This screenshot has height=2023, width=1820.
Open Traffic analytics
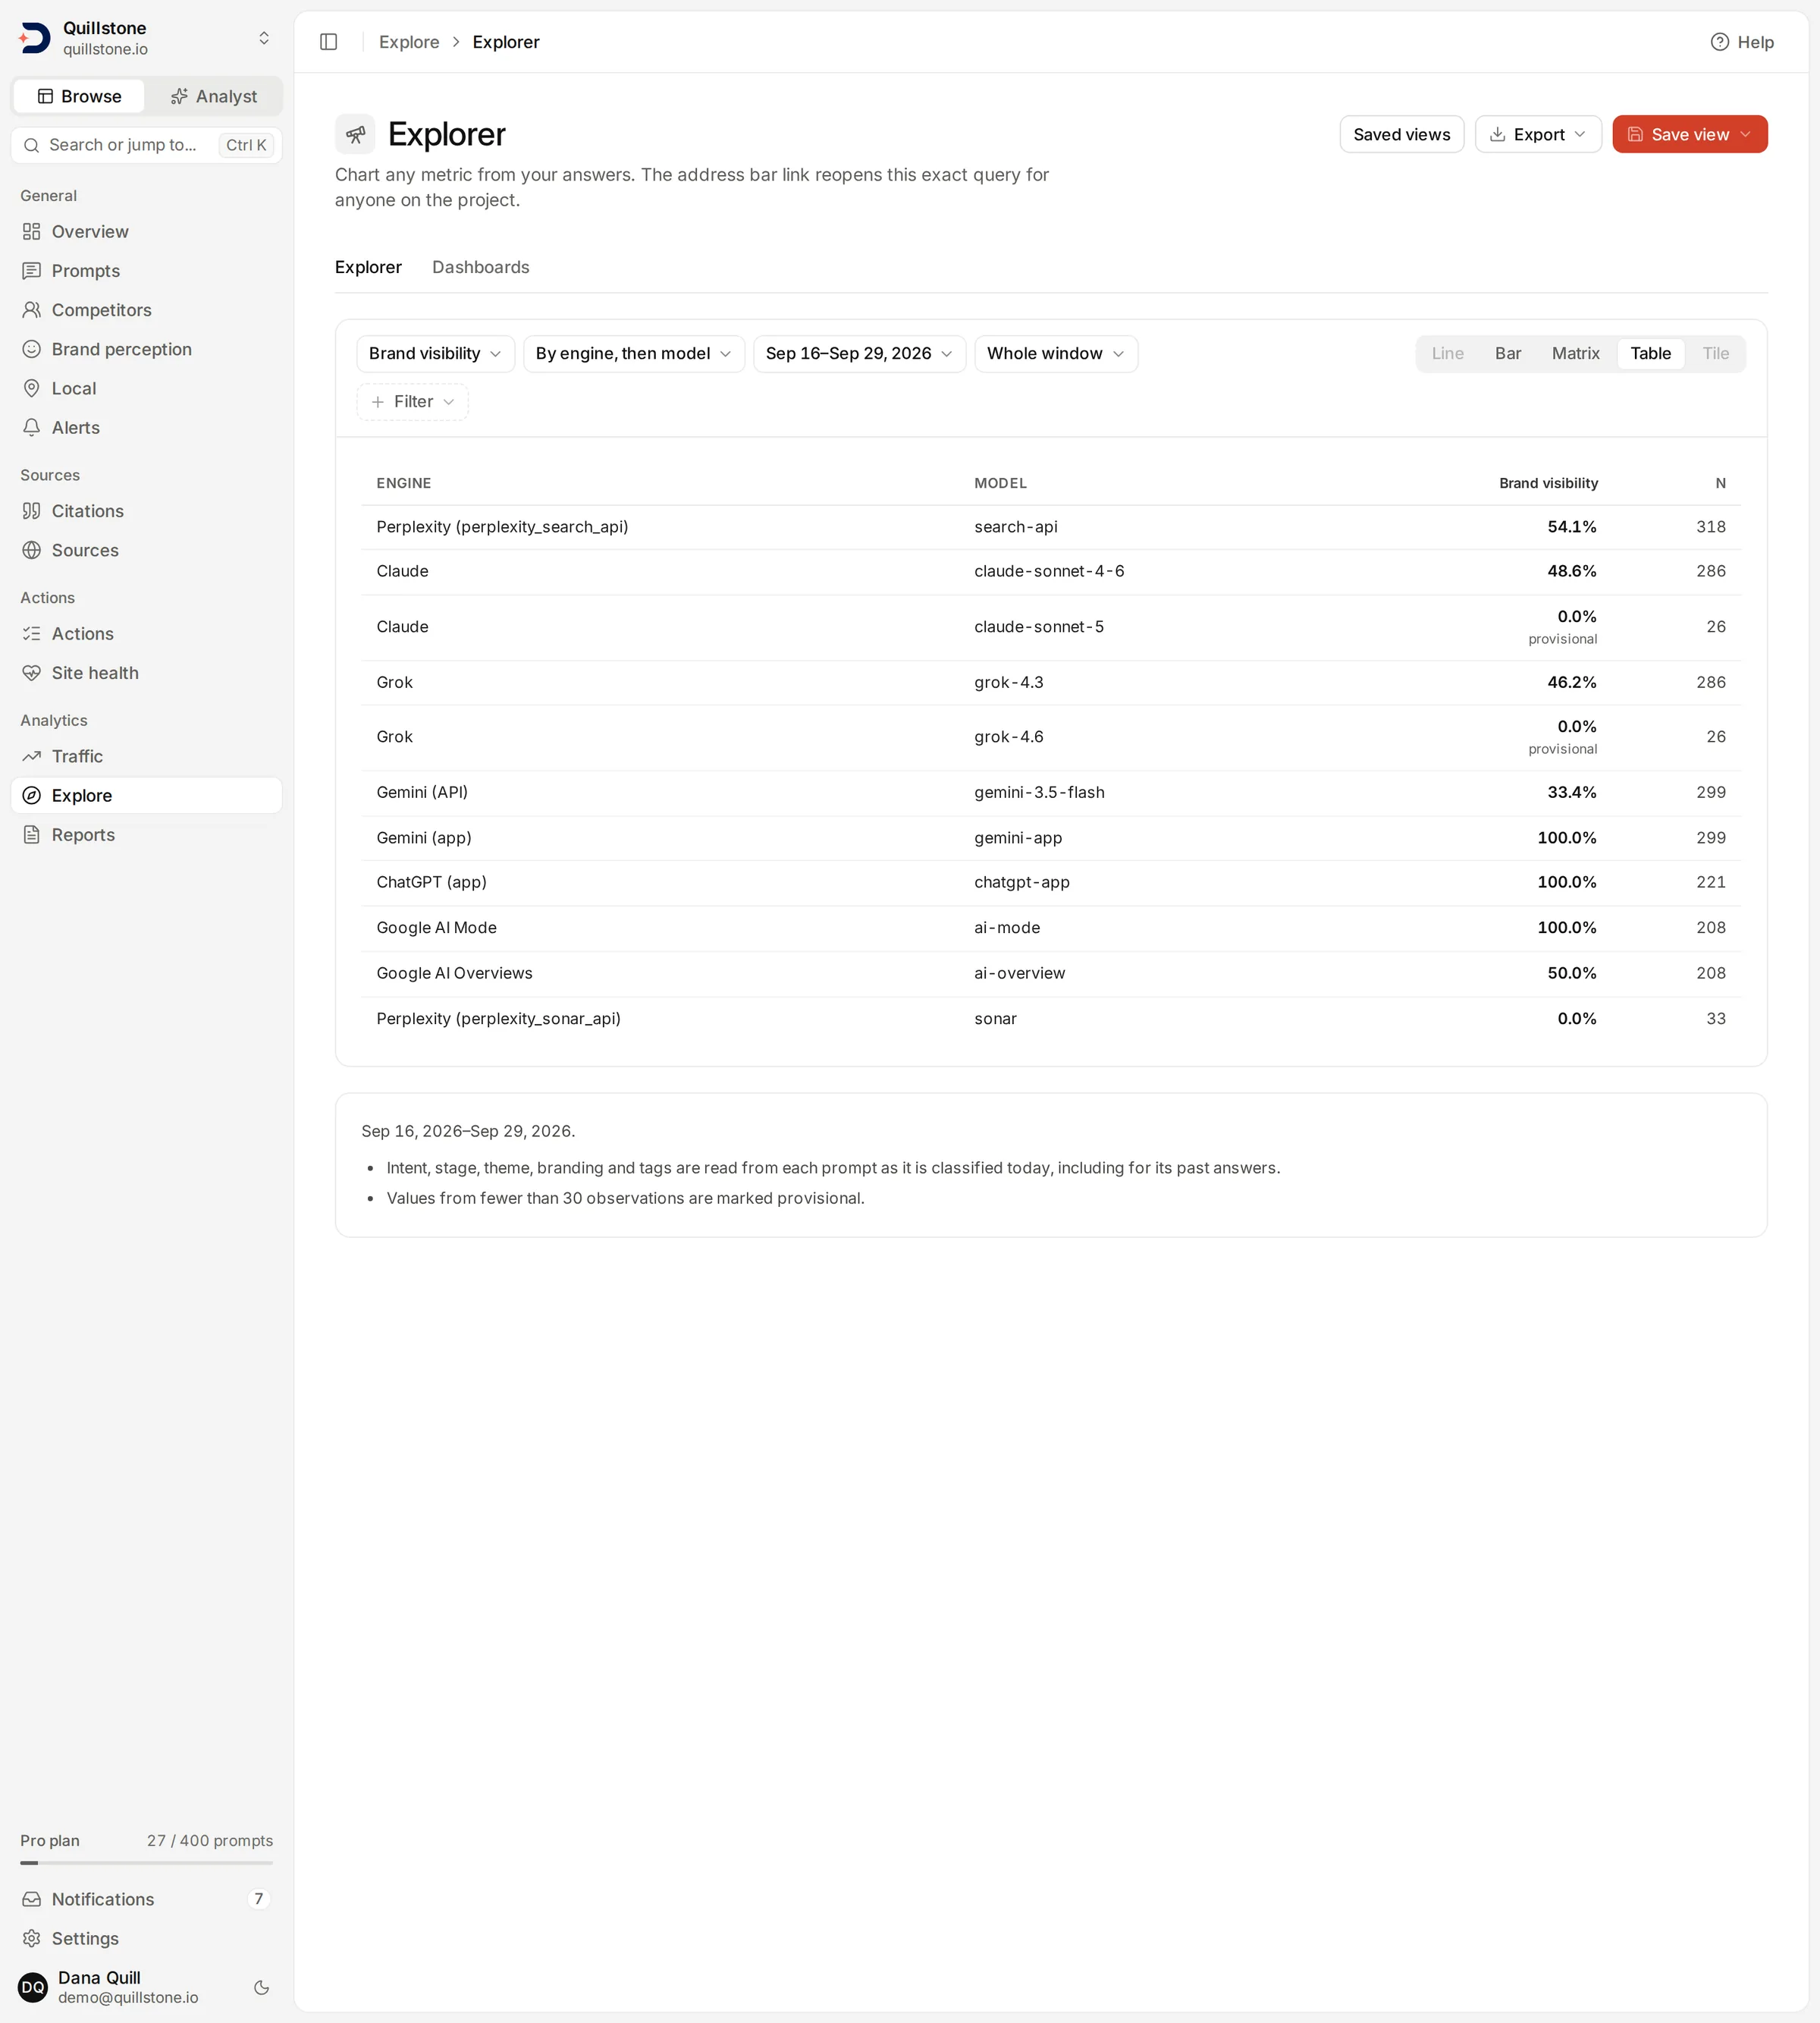[146, 756]
